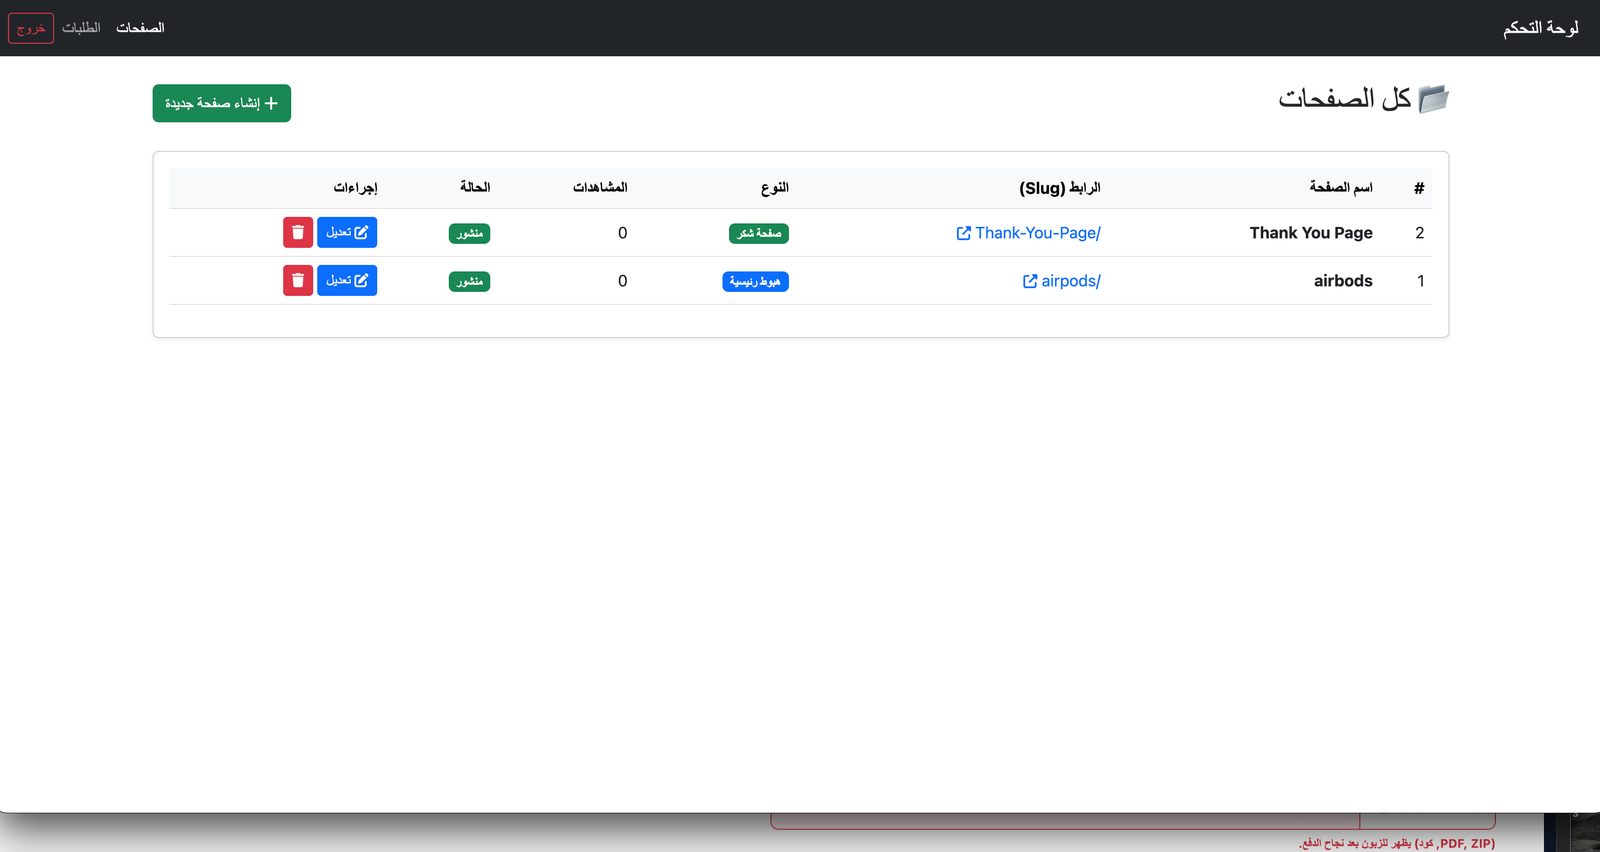Create a new page with إنشاء صفحة جديدة

[221, 103]
